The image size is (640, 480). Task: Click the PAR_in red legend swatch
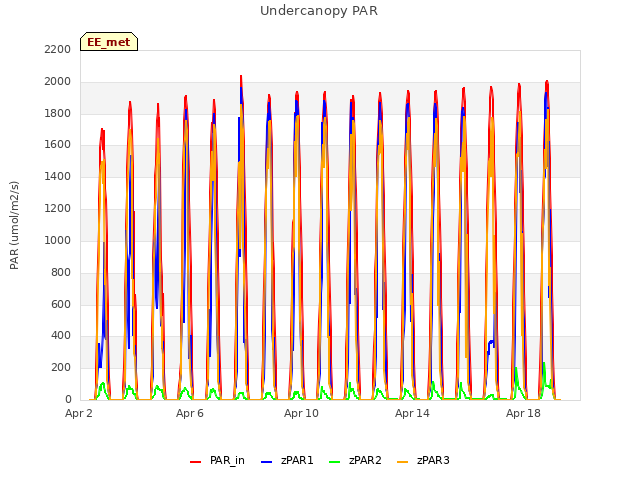(196, 462)
